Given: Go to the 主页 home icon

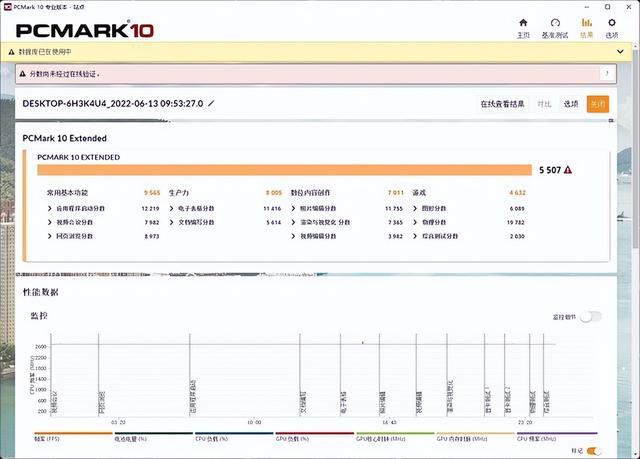Looking at the screenshot, I should (522, 25).
